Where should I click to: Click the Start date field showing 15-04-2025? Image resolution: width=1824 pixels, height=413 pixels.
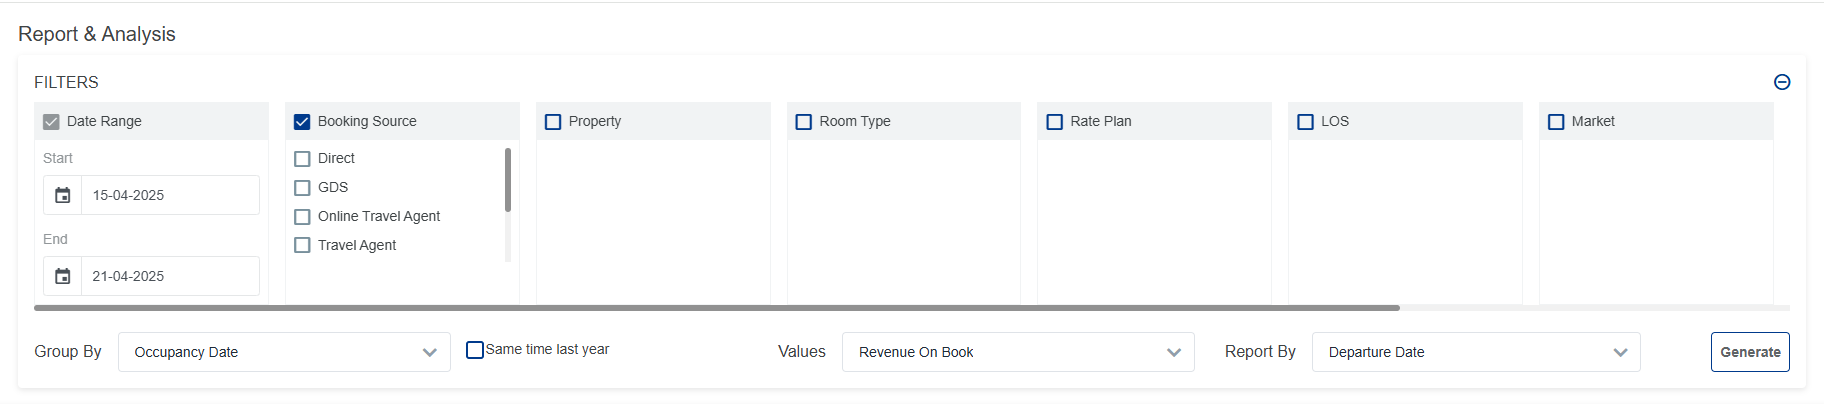pyautogui.click(x=170, y=195)
